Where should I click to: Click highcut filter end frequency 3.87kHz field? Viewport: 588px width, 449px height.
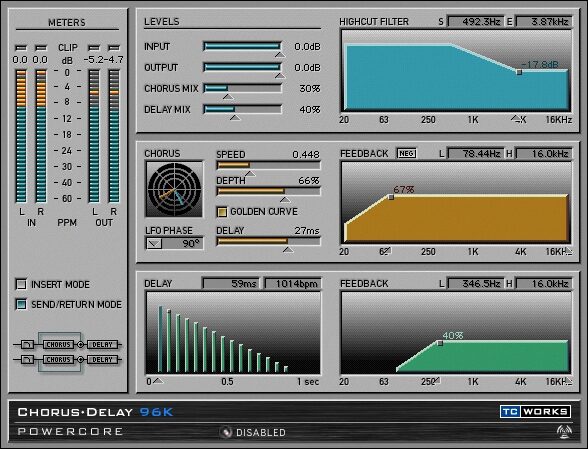(x=543, y=22)
